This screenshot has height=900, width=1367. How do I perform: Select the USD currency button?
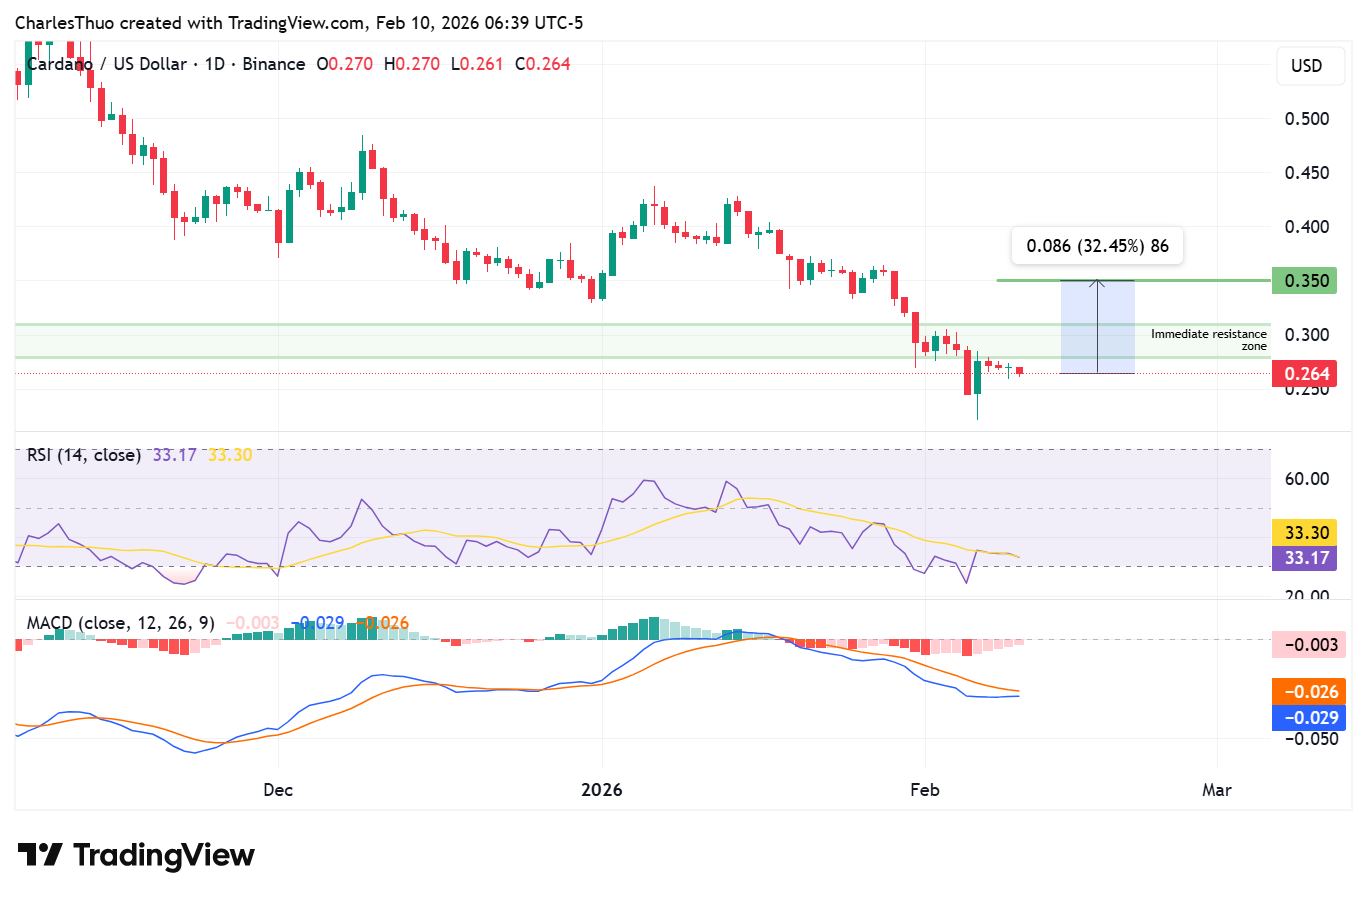click(x=1310, y=66)
